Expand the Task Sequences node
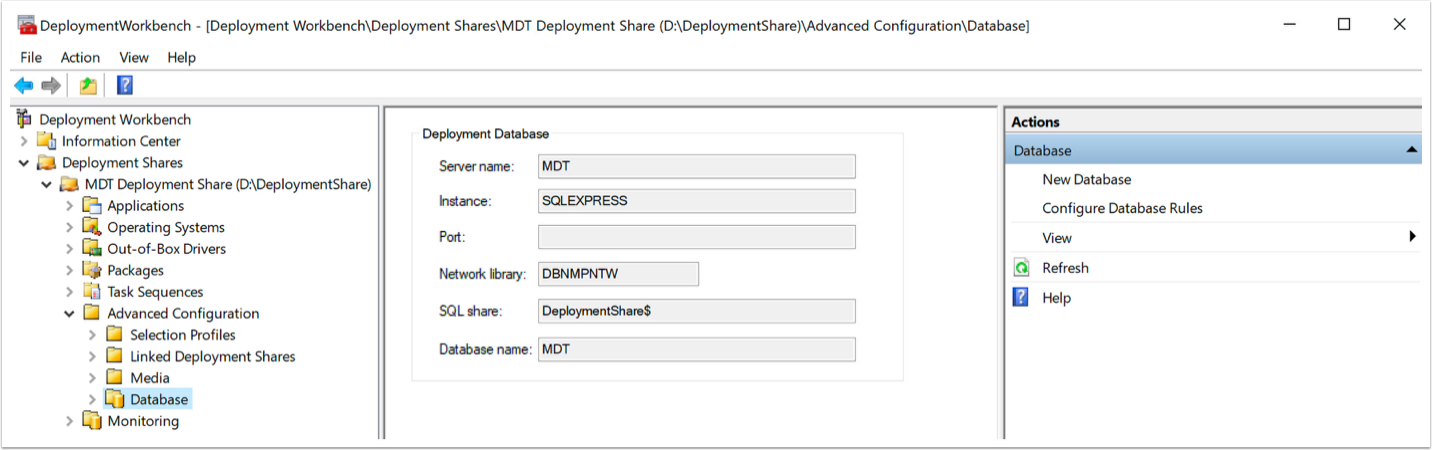 point(70,292)
